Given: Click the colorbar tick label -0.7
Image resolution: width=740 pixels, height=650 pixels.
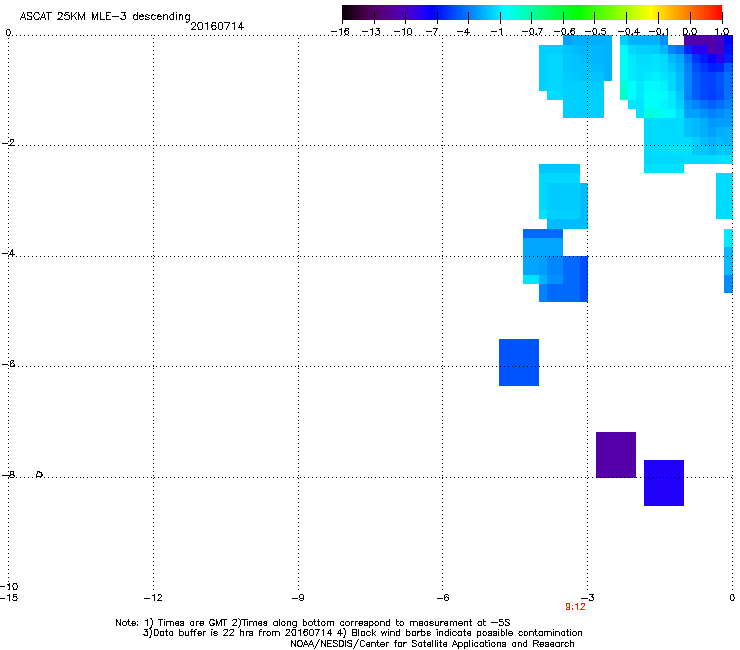Looking at the screenshot, I should [x=532, y=32].
